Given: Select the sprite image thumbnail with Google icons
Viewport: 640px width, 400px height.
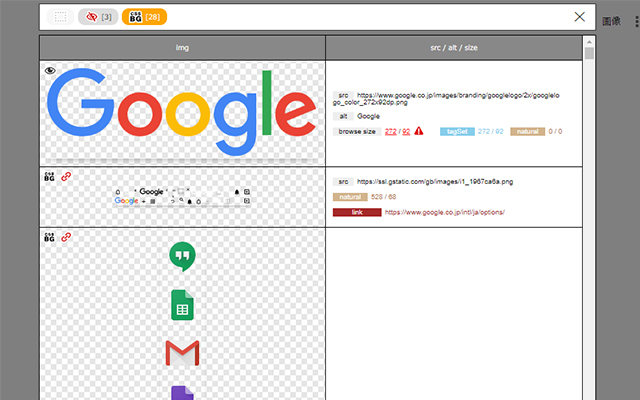Looking at the screenshot, I should 182,196.
